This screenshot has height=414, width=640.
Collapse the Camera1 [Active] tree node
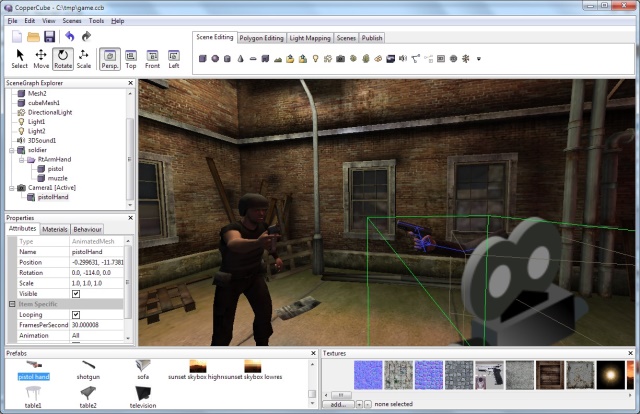click(12, 187)
